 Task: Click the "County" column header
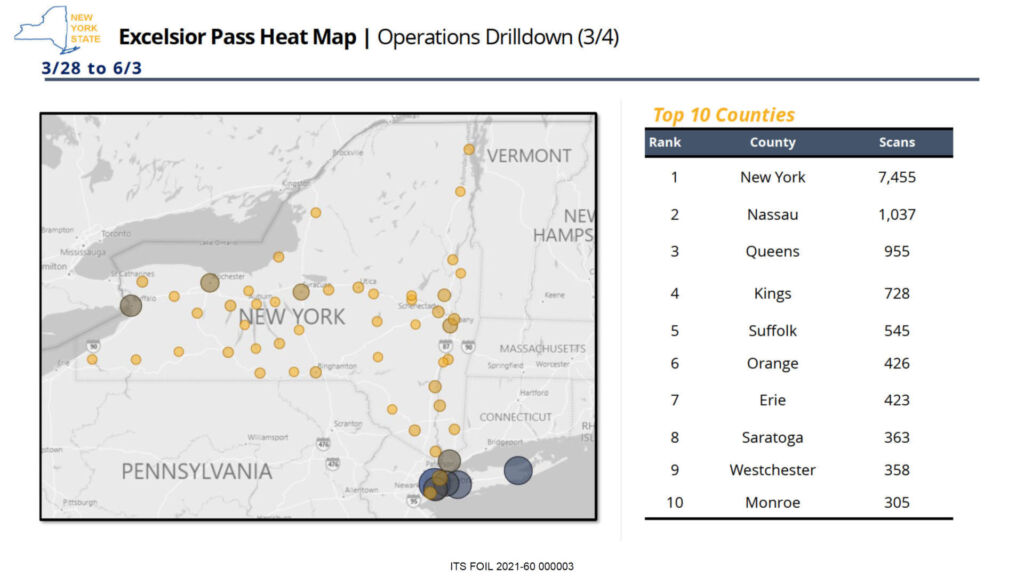point(773,142)
